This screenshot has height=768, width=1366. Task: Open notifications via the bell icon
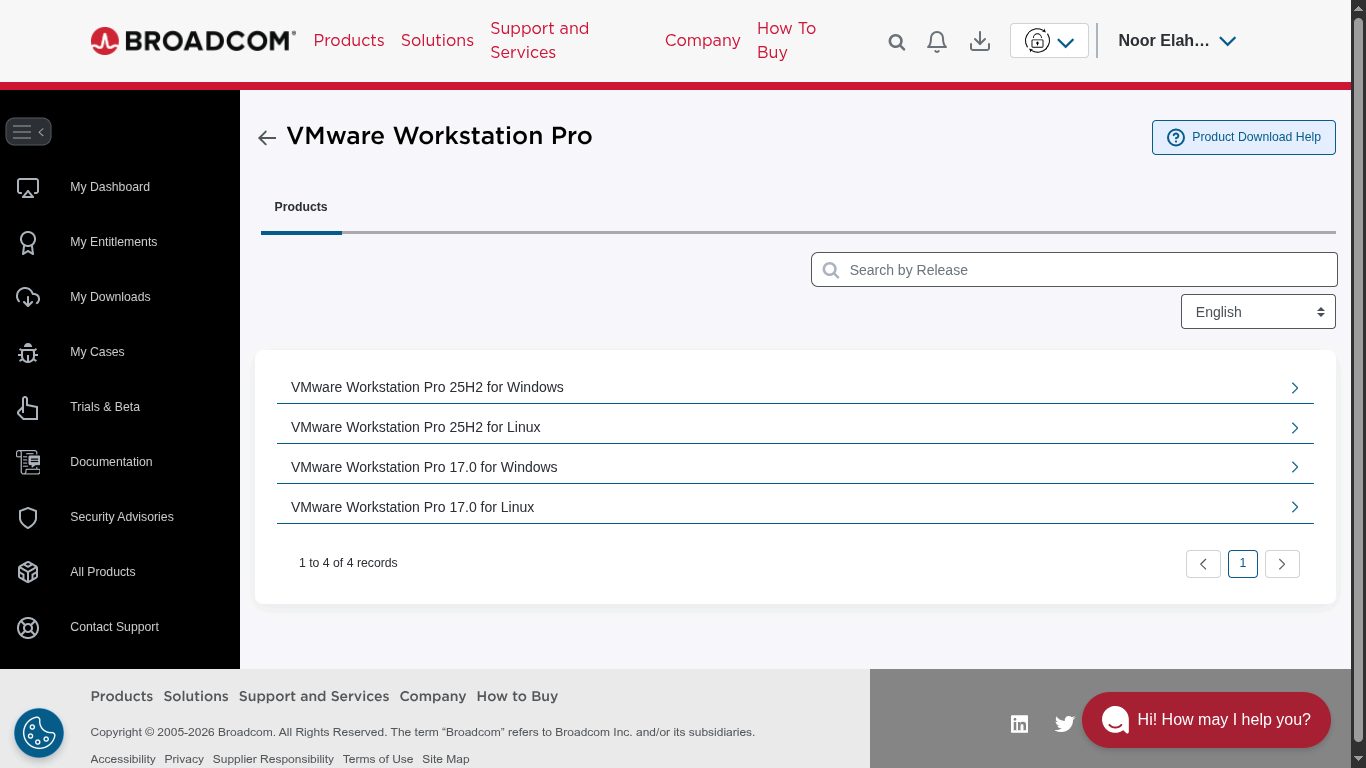(x=937, y=41)
